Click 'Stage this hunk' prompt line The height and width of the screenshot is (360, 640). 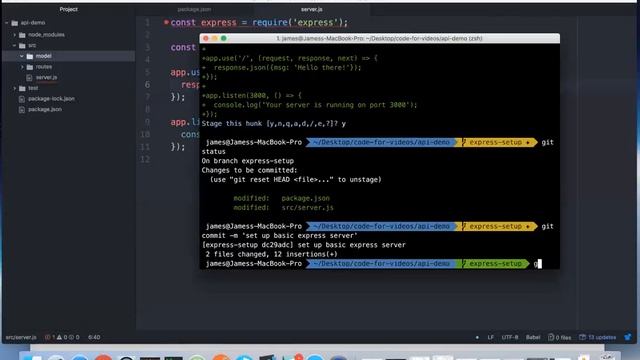[x=273, y=123]
